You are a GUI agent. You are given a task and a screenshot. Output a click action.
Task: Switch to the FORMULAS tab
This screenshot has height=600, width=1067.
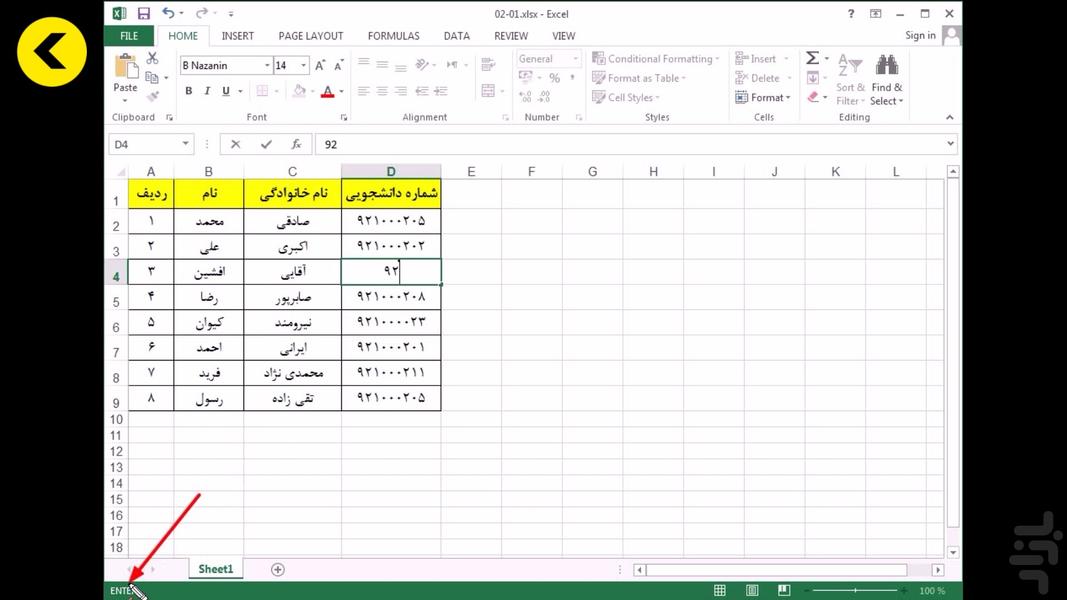click(x=393, y=36)
